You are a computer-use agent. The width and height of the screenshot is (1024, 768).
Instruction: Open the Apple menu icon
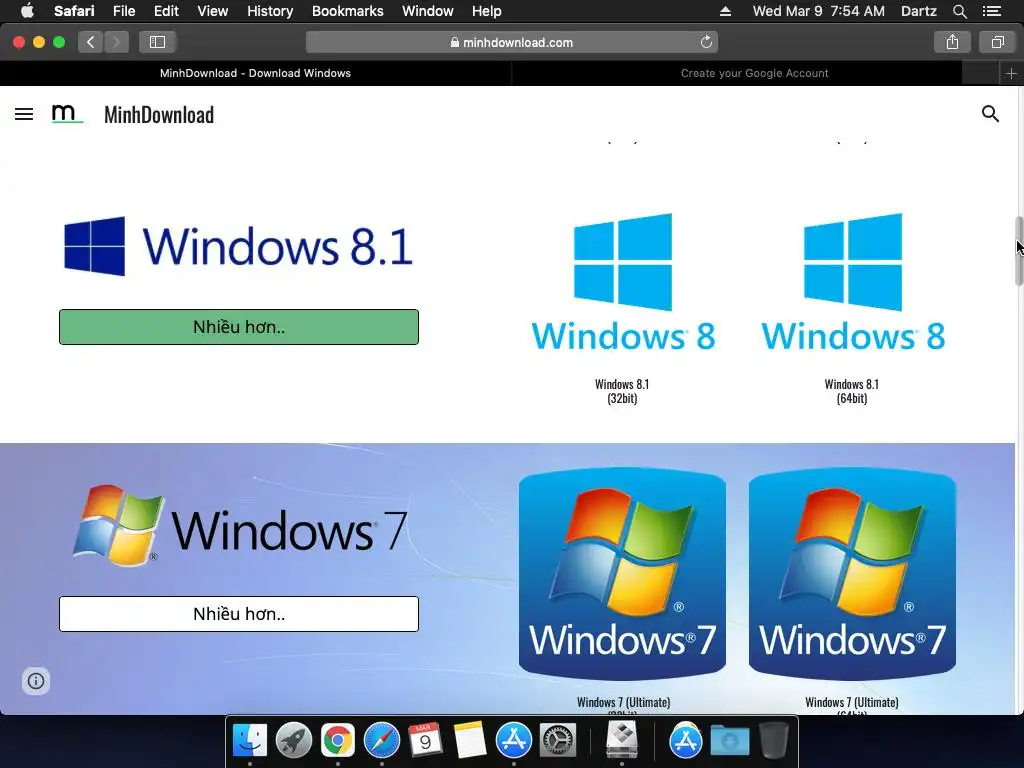(x=27, y=11)
